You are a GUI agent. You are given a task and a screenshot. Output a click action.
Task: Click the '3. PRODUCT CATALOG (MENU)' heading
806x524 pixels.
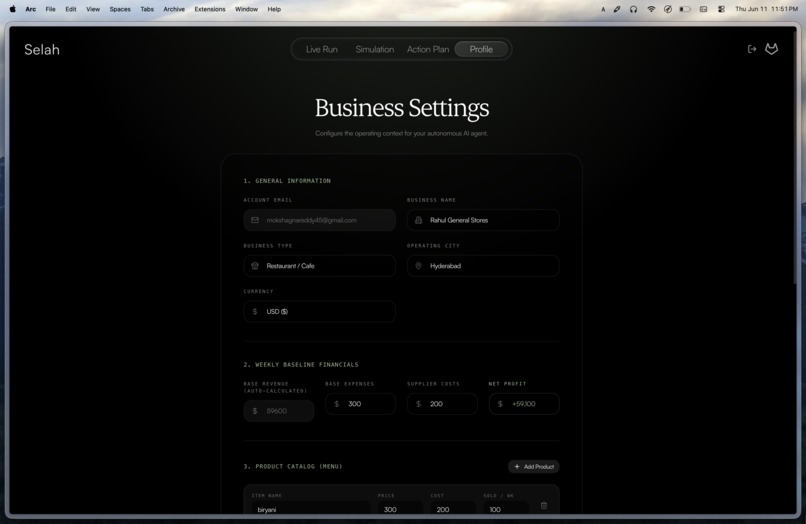click(x=292, y=466)
